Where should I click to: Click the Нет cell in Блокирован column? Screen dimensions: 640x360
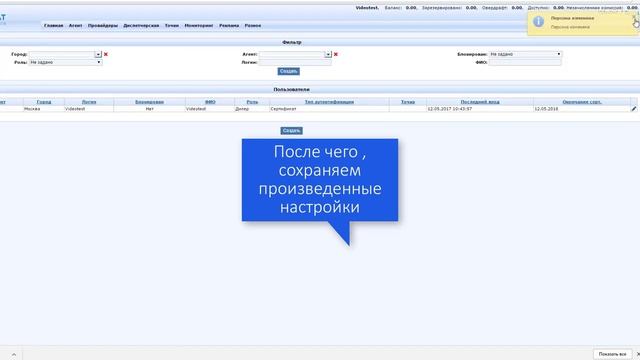tap(149, 109)
